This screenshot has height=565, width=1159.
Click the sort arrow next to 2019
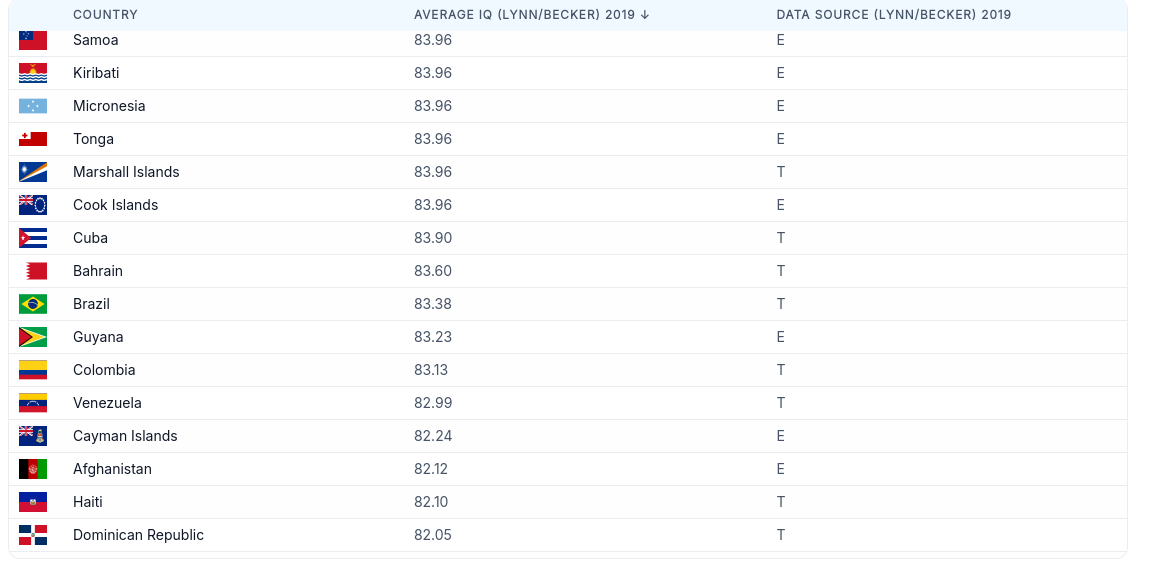pyautogui.click(x=645, y=15)
